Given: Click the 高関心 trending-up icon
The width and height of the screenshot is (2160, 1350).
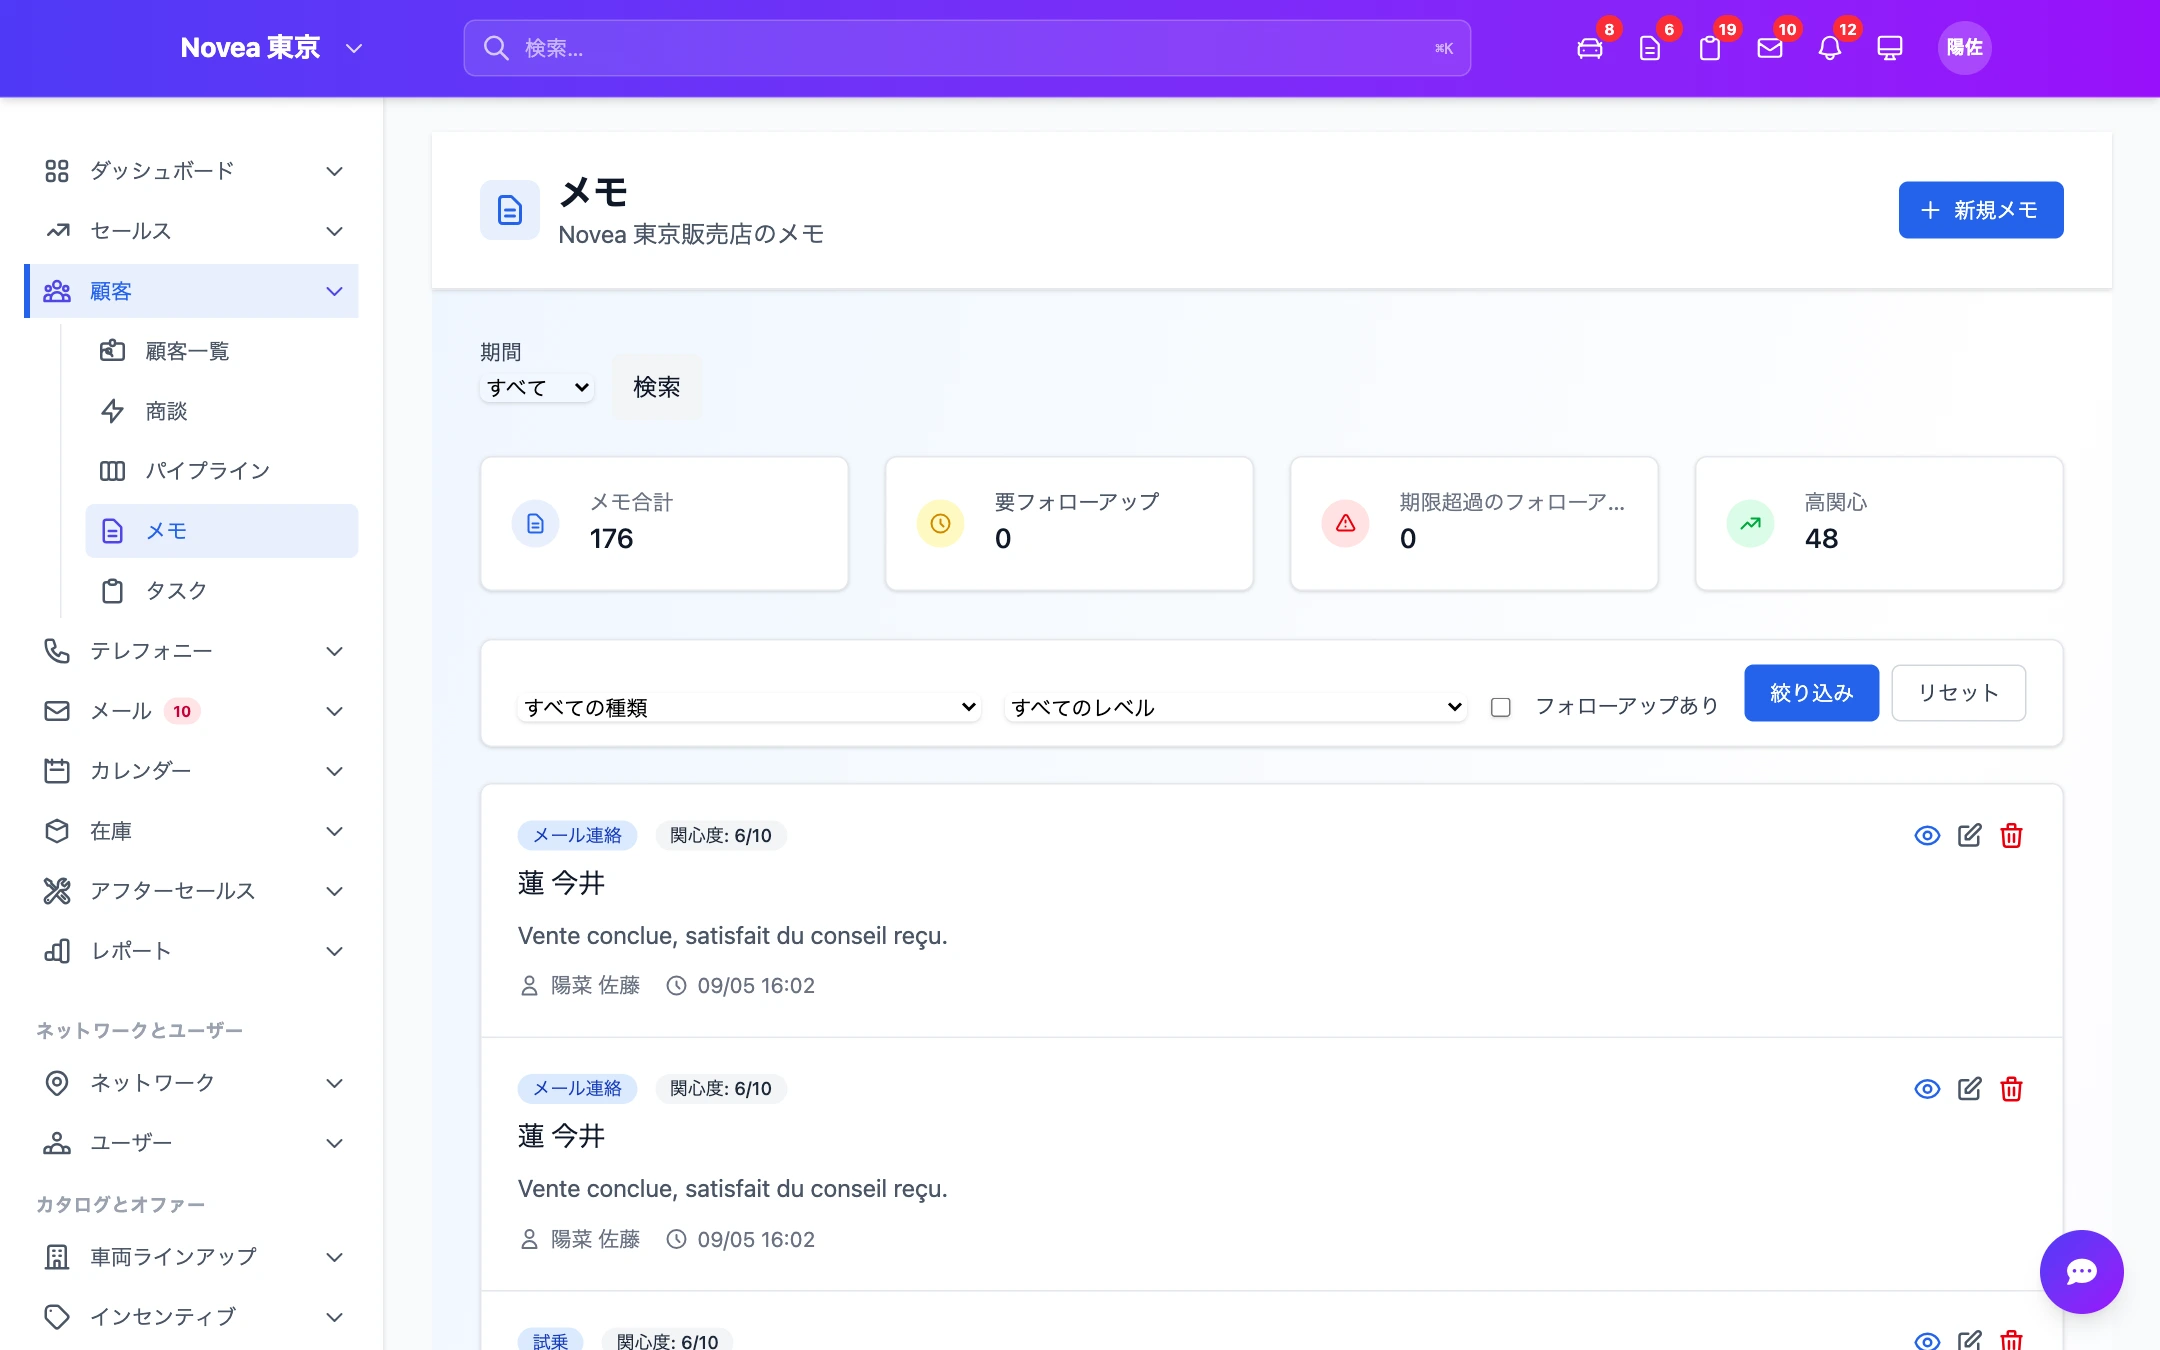Looking at the screenshot, I should point(1750,523).
